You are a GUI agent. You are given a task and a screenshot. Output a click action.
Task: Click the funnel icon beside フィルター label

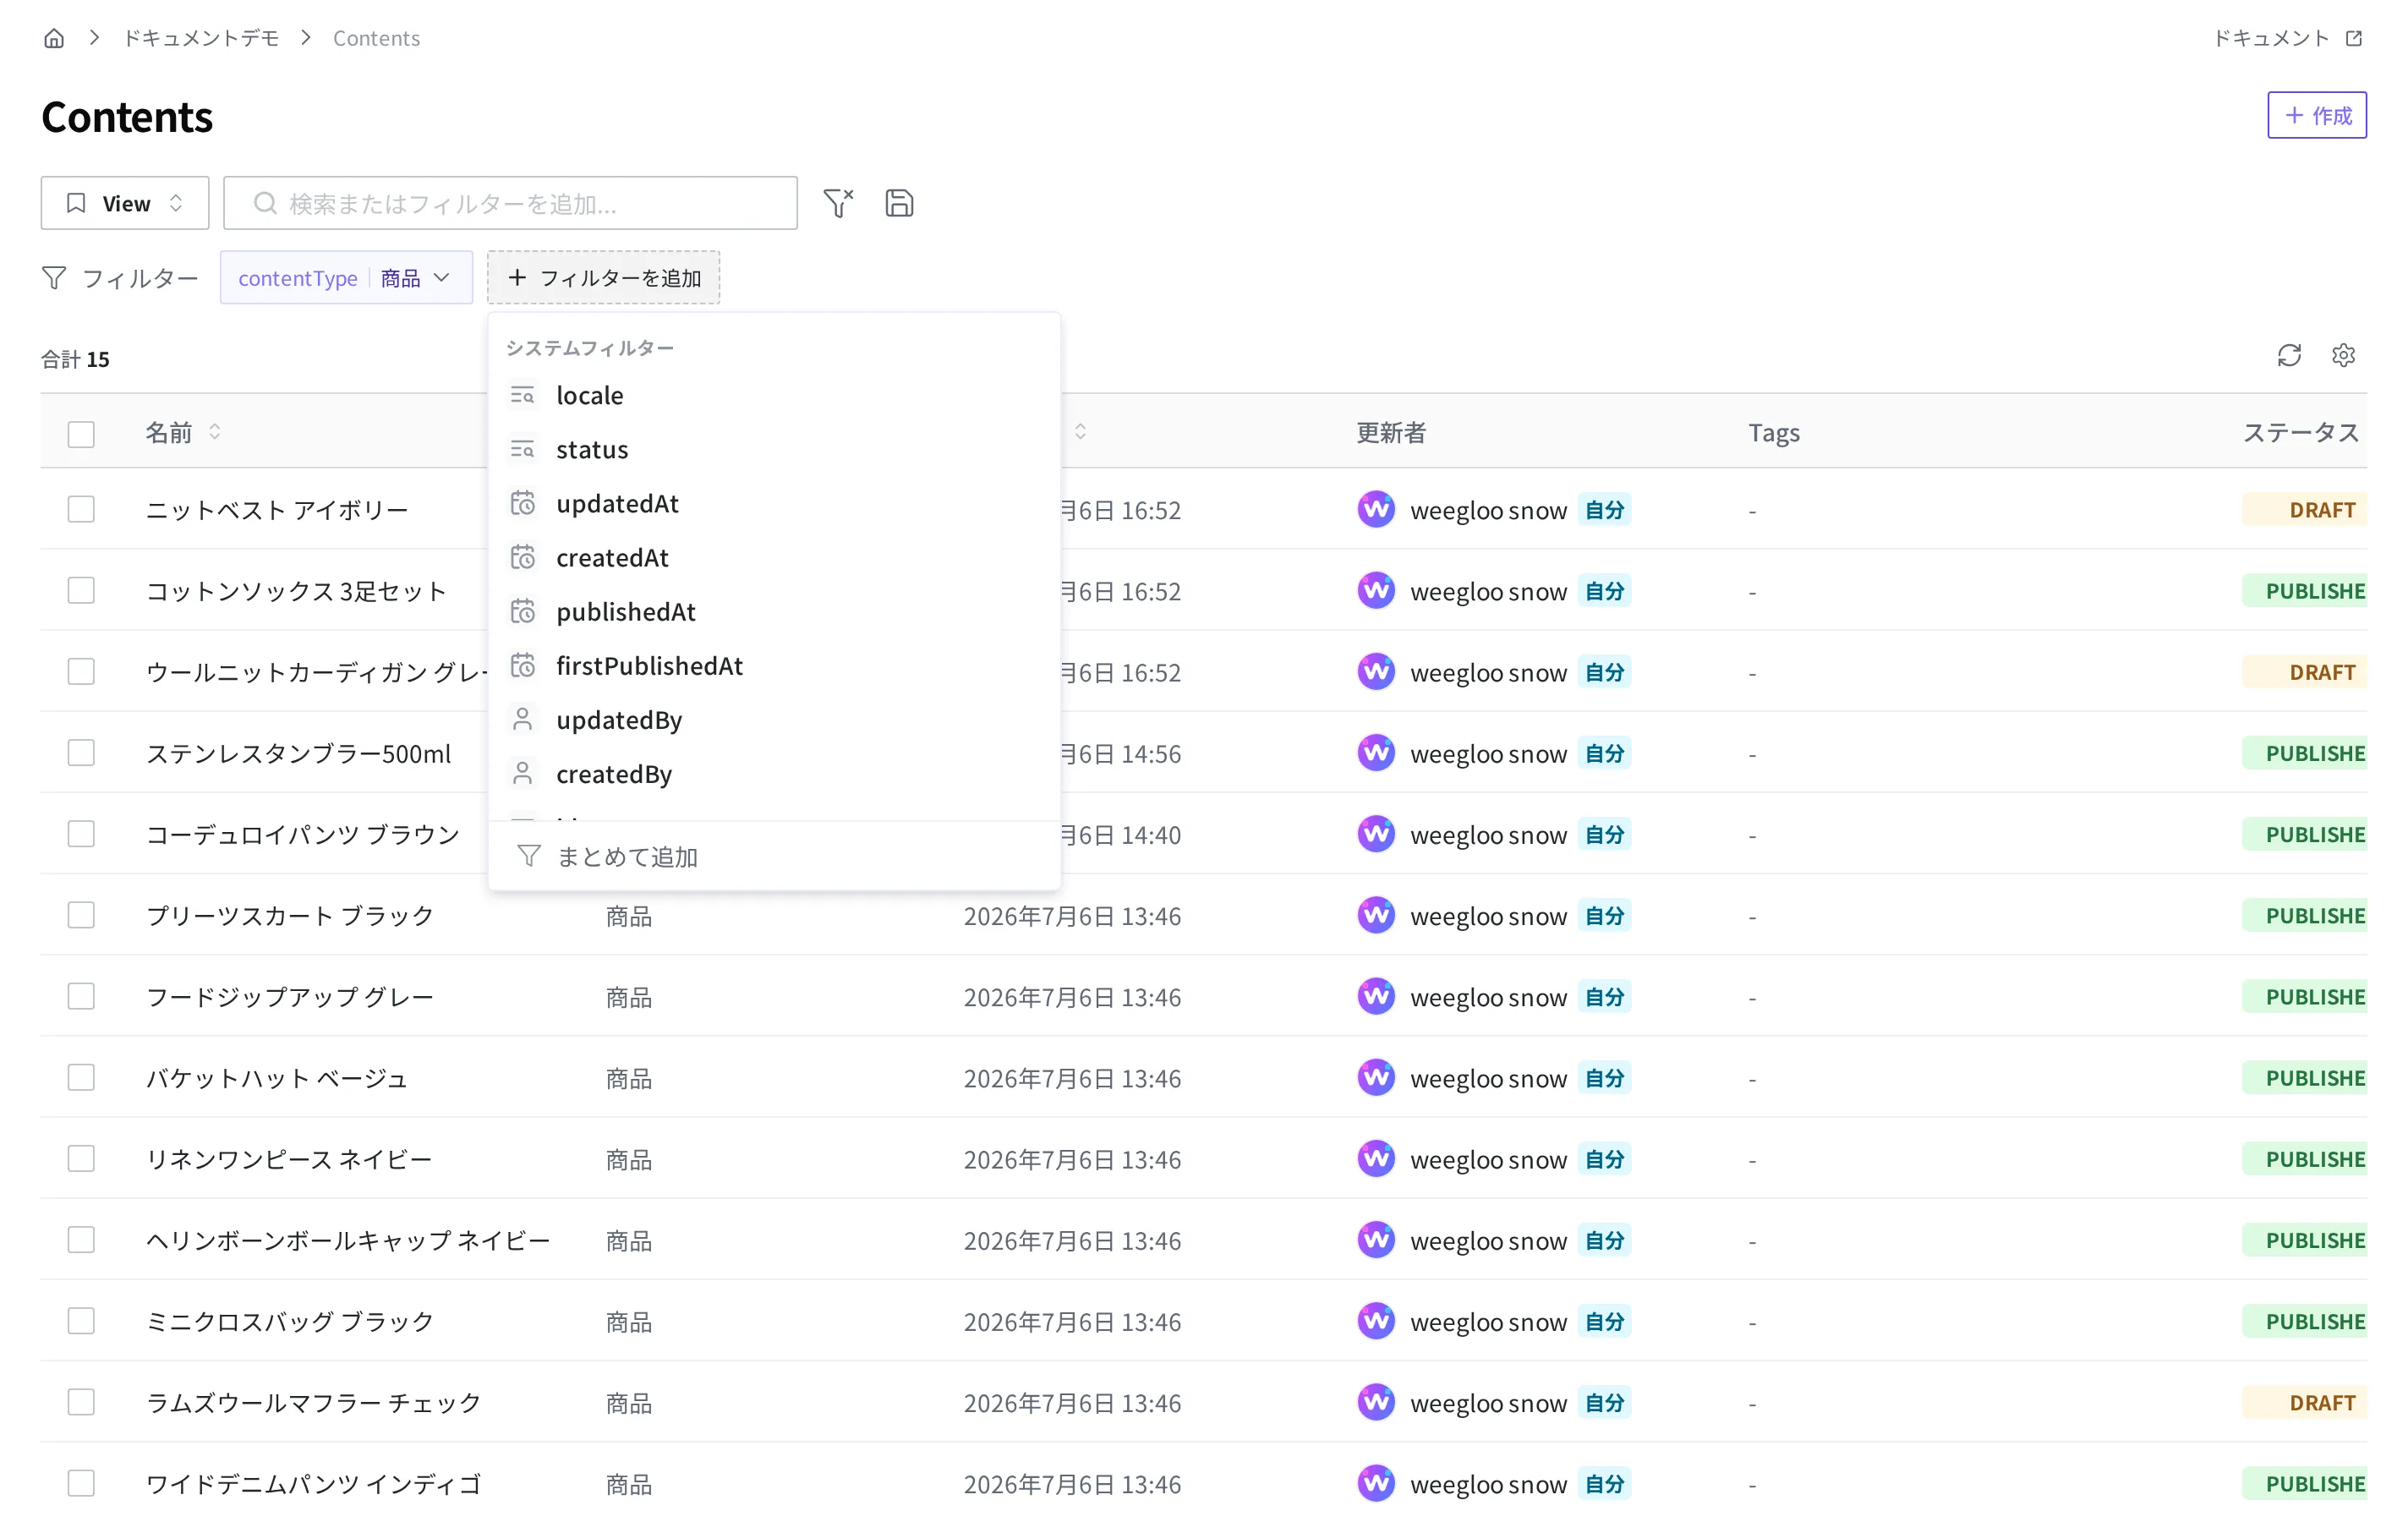click(54, 278)
